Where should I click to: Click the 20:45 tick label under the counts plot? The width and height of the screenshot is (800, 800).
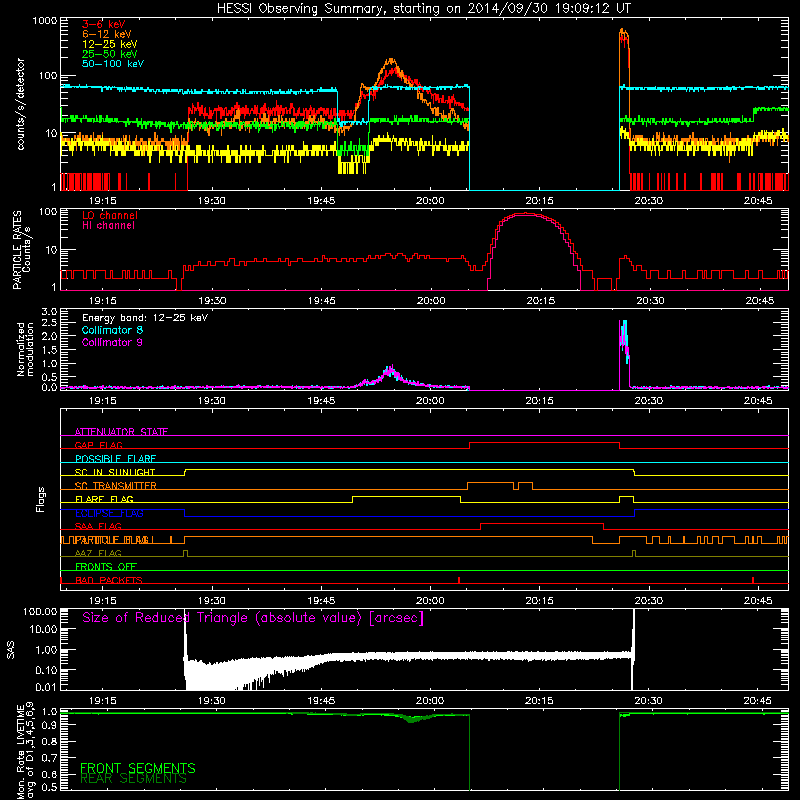click(x=758, y=201)
